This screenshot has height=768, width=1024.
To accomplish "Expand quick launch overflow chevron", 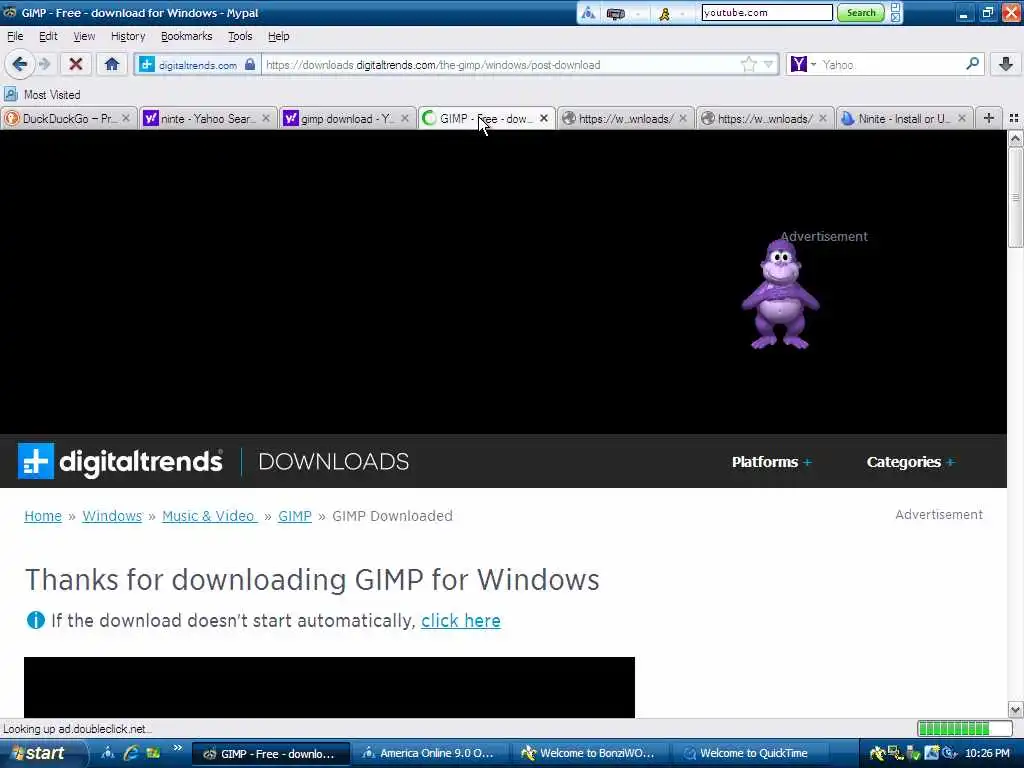I will pos(178,748).
